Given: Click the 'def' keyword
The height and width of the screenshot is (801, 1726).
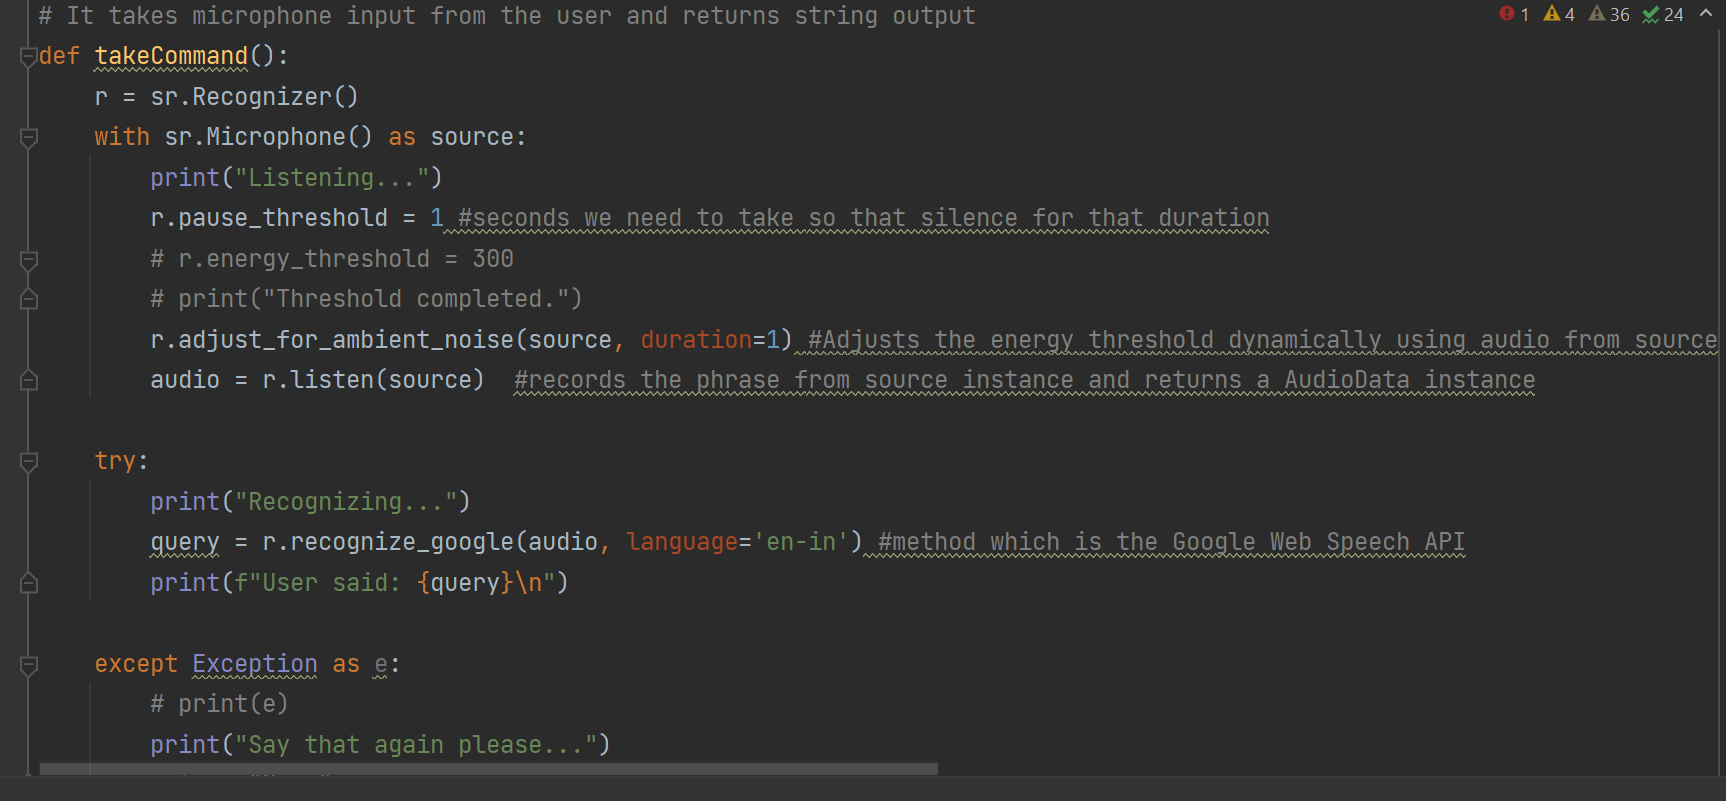Looking at the screenshot, I should (59, 56).
